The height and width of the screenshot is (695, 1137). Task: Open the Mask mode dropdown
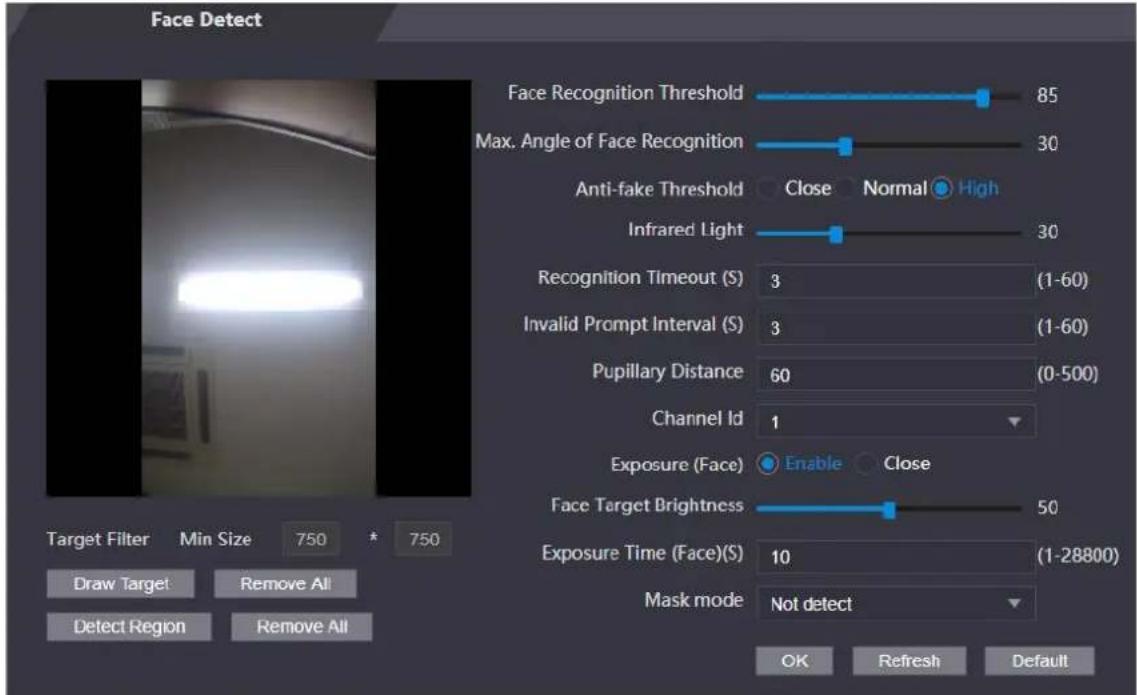point(896,604)
